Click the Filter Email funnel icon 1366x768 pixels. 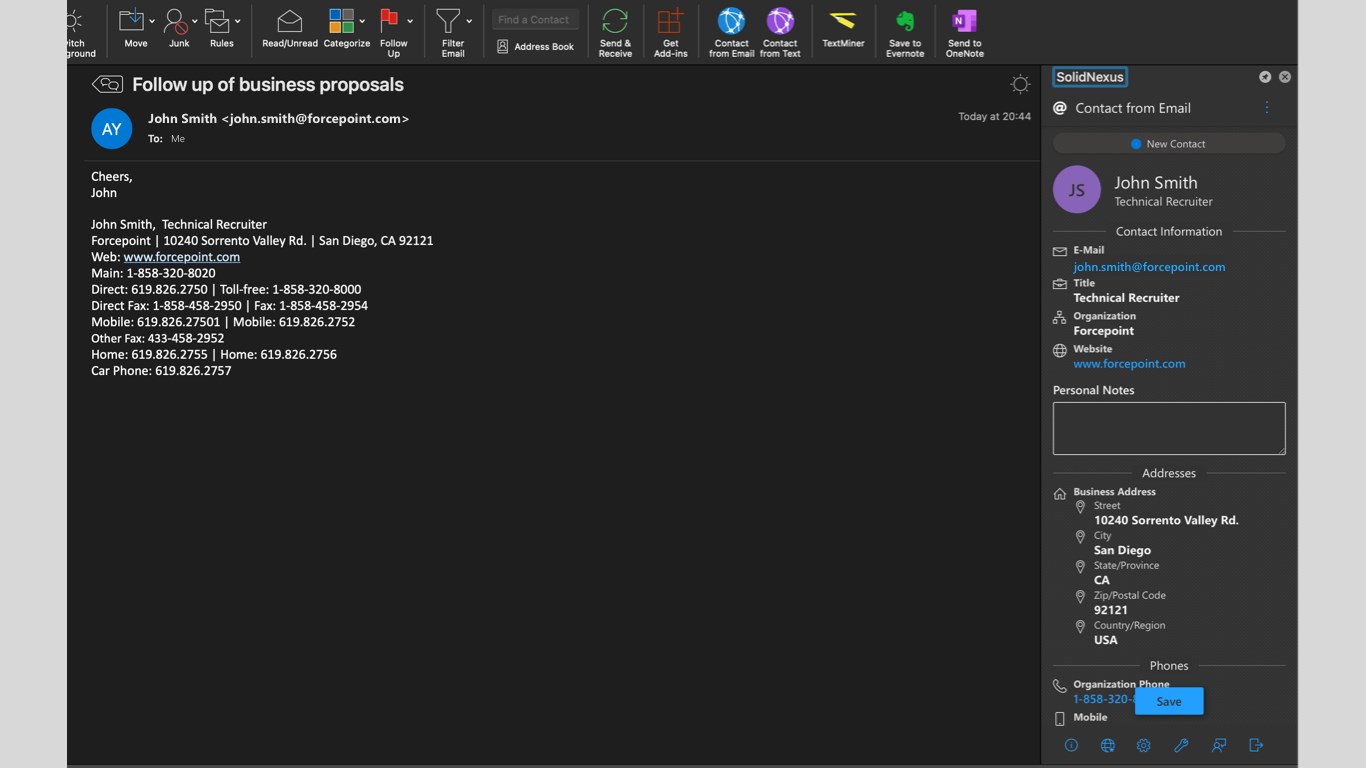(x=448, y=21)
